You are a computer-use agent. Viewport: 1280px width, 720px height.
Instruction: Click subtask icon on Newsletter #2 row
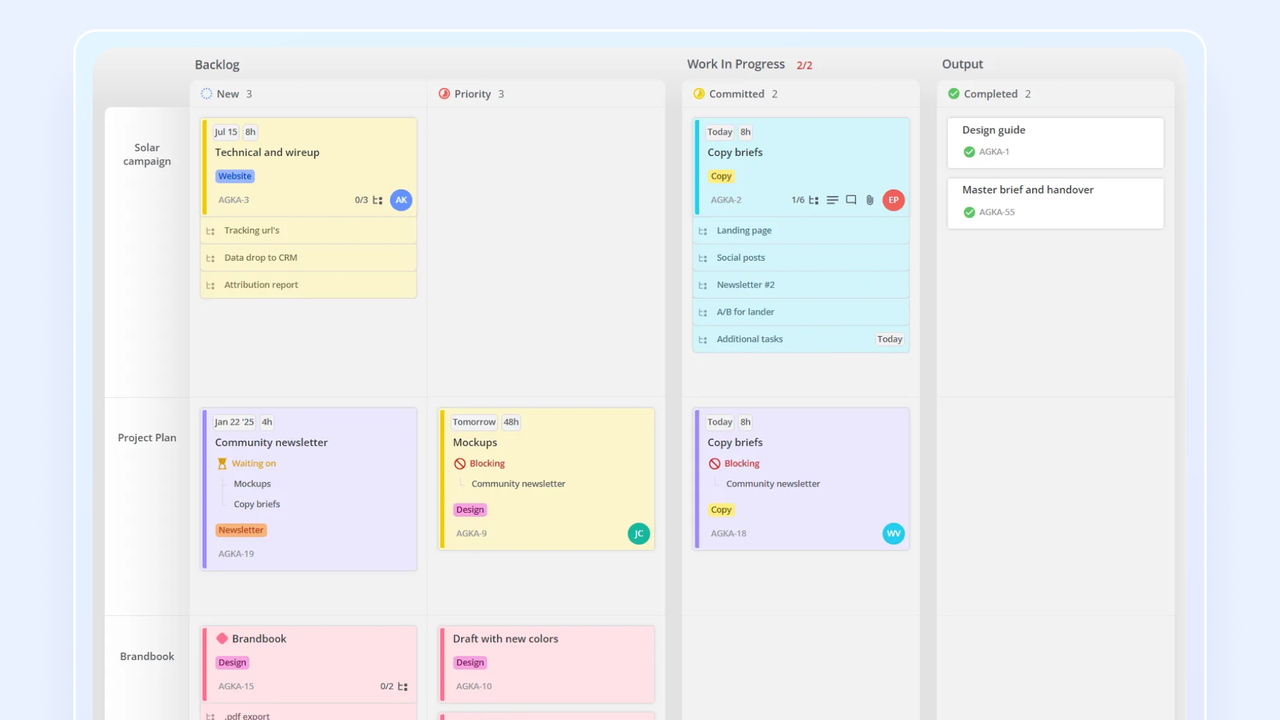click(703, 285)
